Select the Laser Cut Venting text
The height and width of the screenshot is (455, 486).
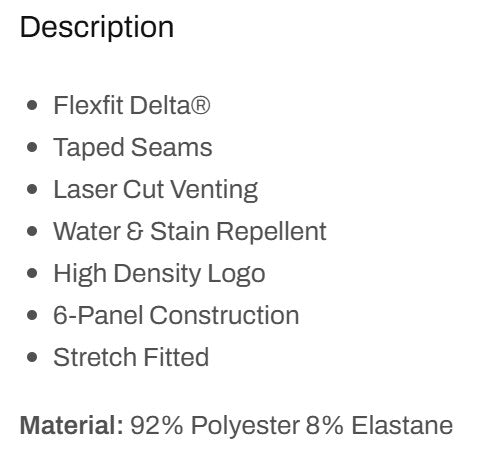(x=156, y=190)
